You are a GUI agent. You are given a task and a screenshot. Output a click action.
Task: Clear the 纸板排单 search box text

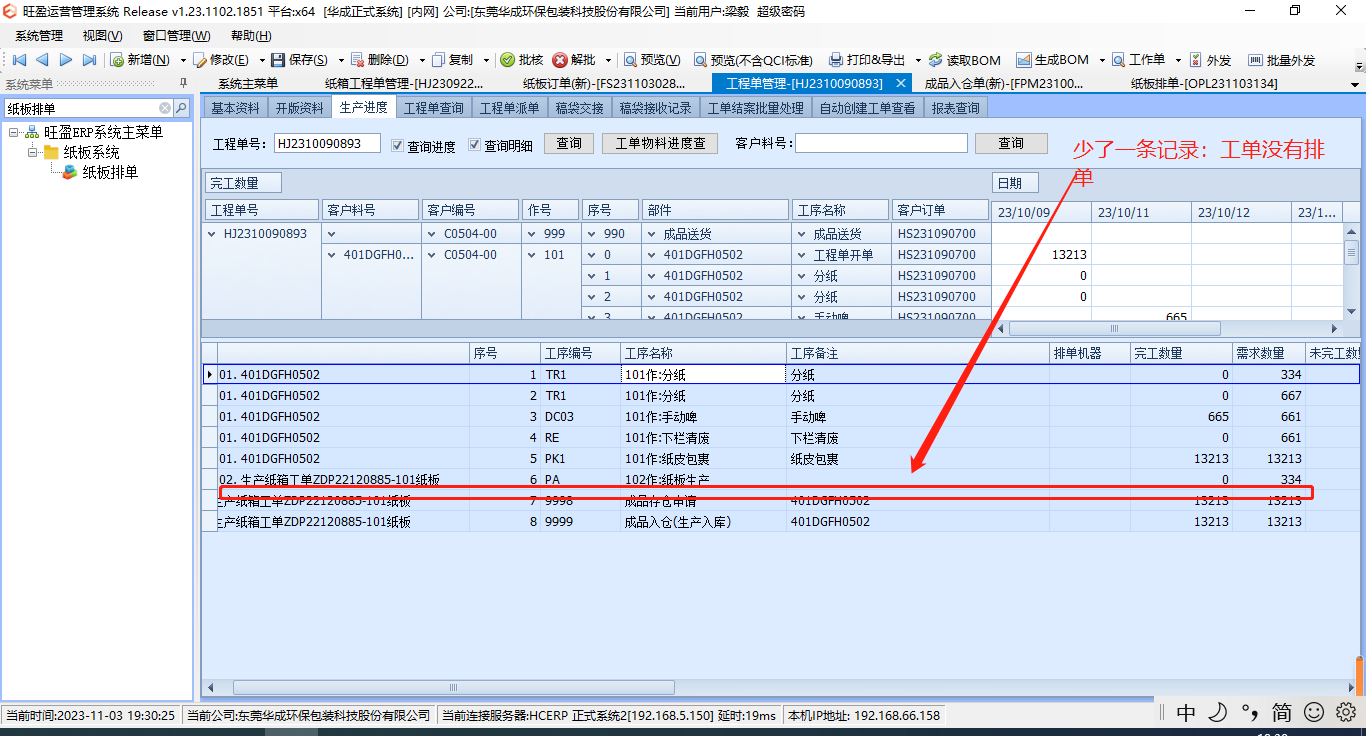(x=165, y=108)
